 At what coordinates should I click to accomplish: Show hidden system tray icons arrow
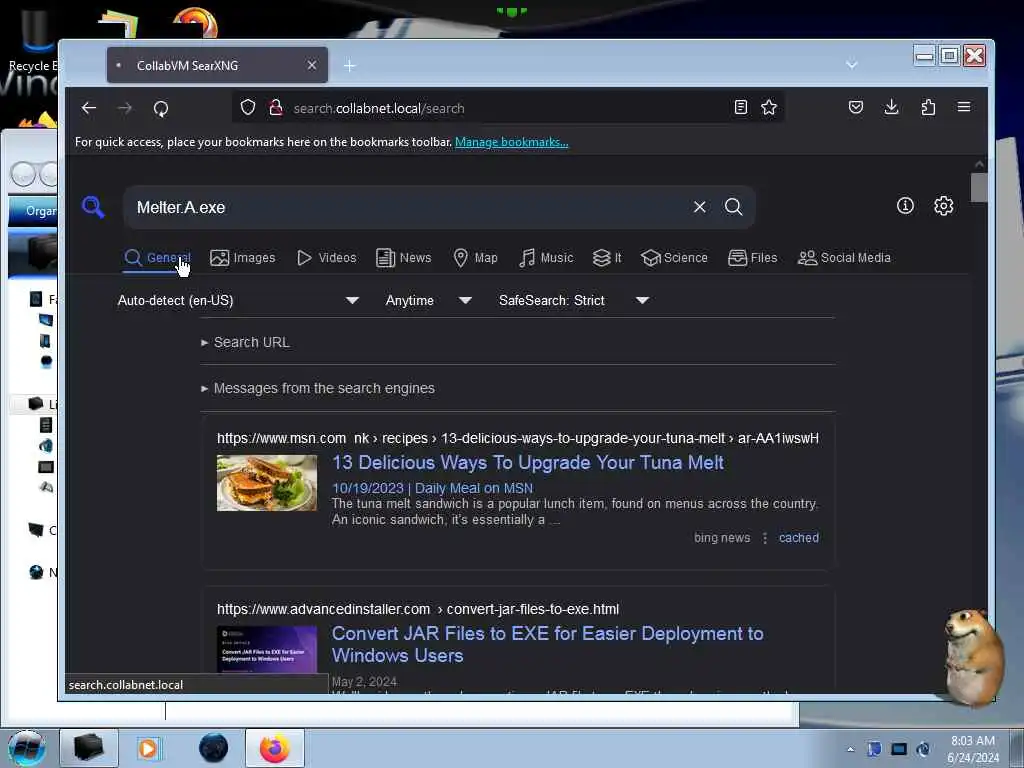(850, 749)
